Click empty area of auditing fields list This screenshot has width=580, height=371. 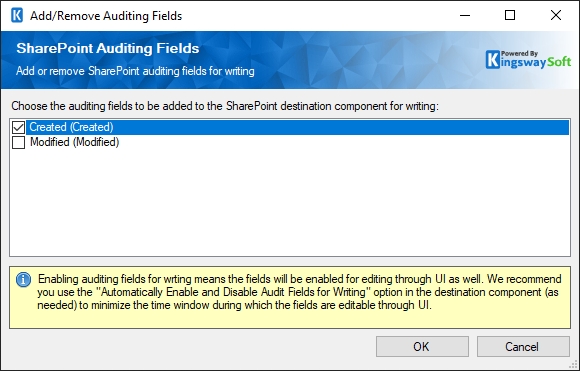pos(290,202)
